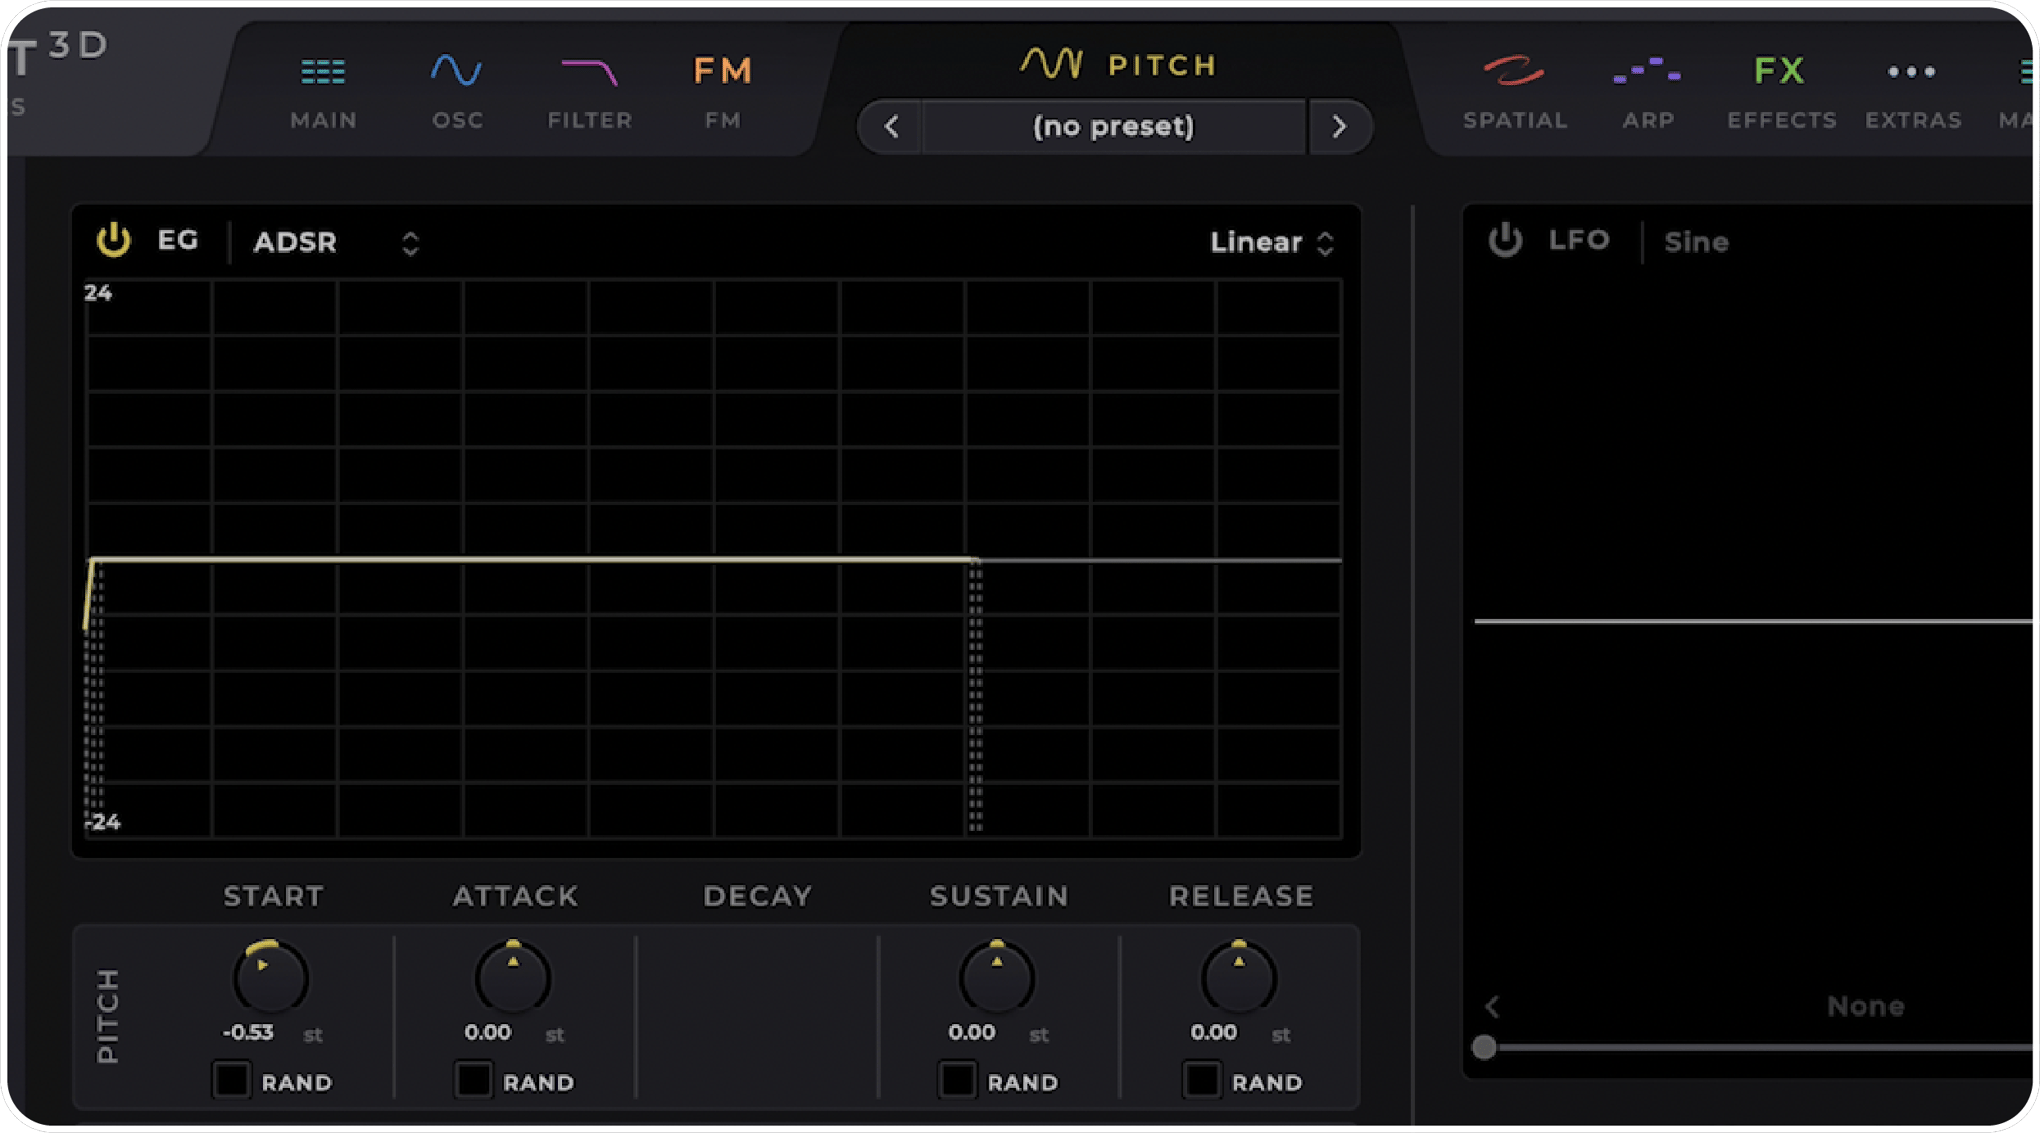Open the ADSR mode dropdown
The width and height of the screenshot is (2040, 1133).
295,242
